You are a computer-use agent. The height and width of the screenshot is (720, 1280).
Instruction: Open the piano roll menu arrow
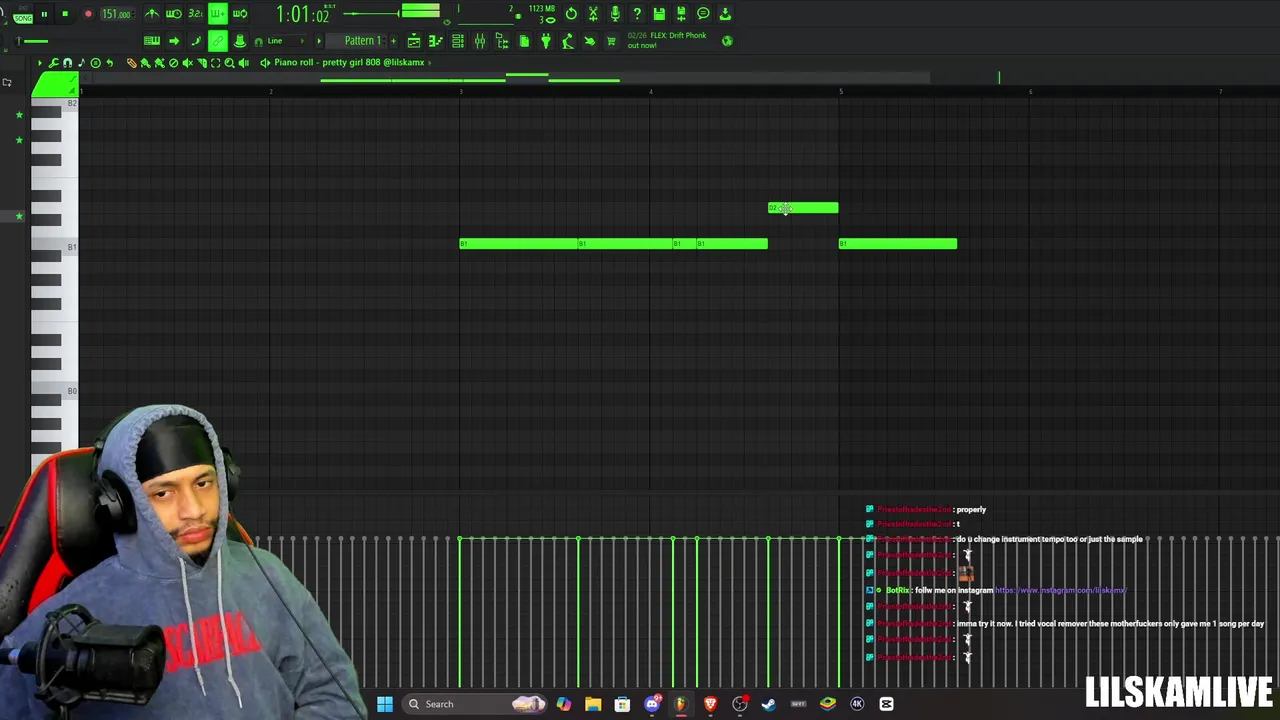click(40, 62)
